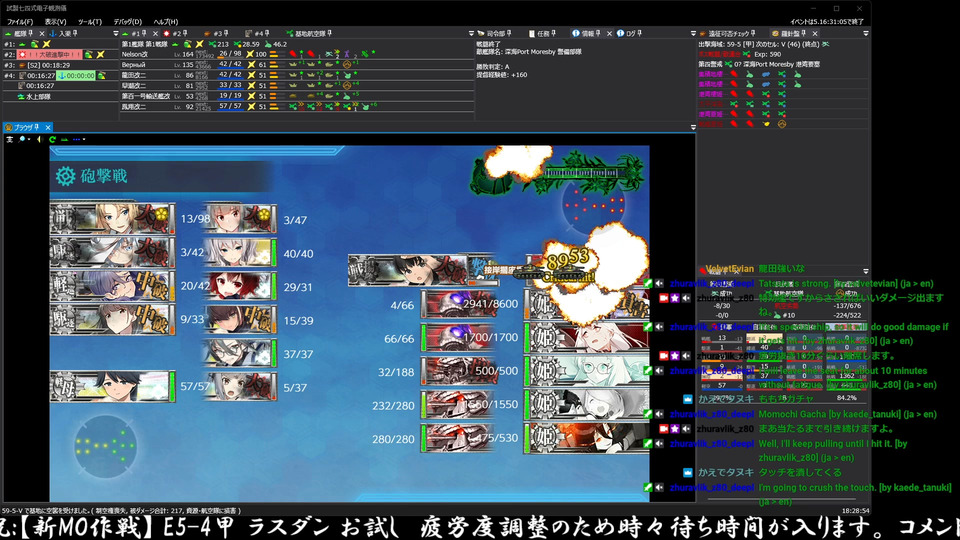Switch to the #4 fleet tab
The height and width of the screenshot is (540, 960).
click(257, 34)
